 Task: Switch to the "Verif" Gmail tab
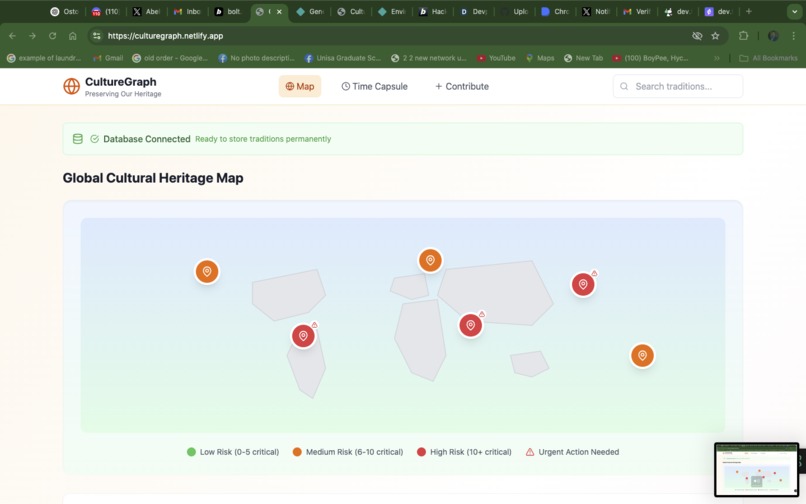click(x=636, y=11)
